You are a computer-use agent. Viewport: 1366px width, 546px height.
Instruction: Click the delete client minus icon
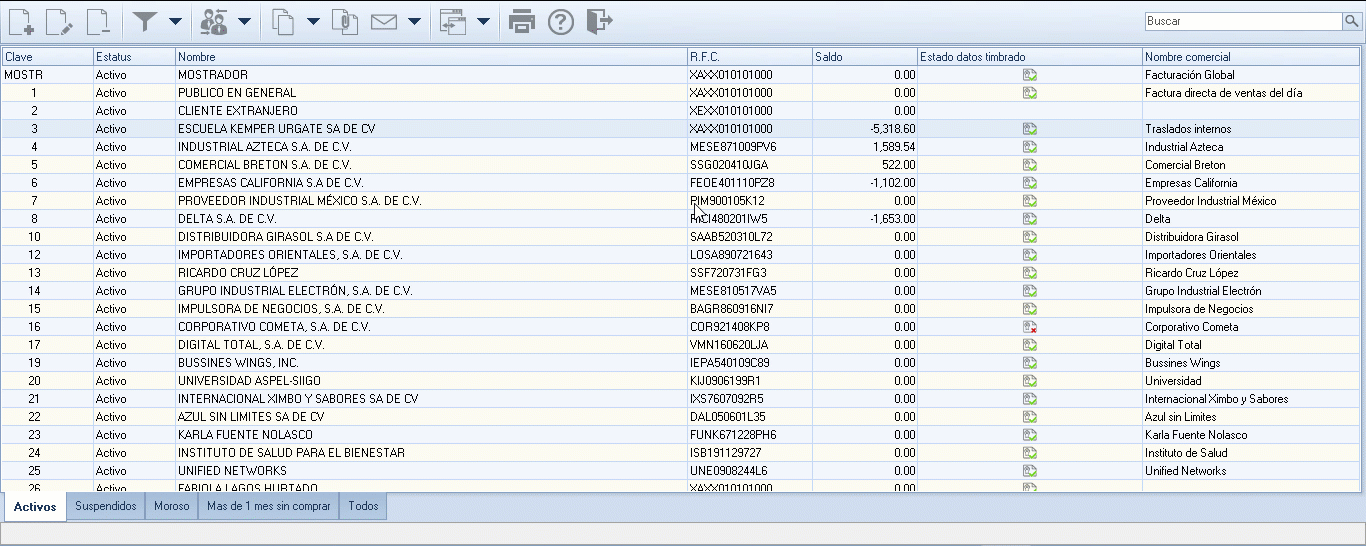pyautogui.click(x=98, y=21)
